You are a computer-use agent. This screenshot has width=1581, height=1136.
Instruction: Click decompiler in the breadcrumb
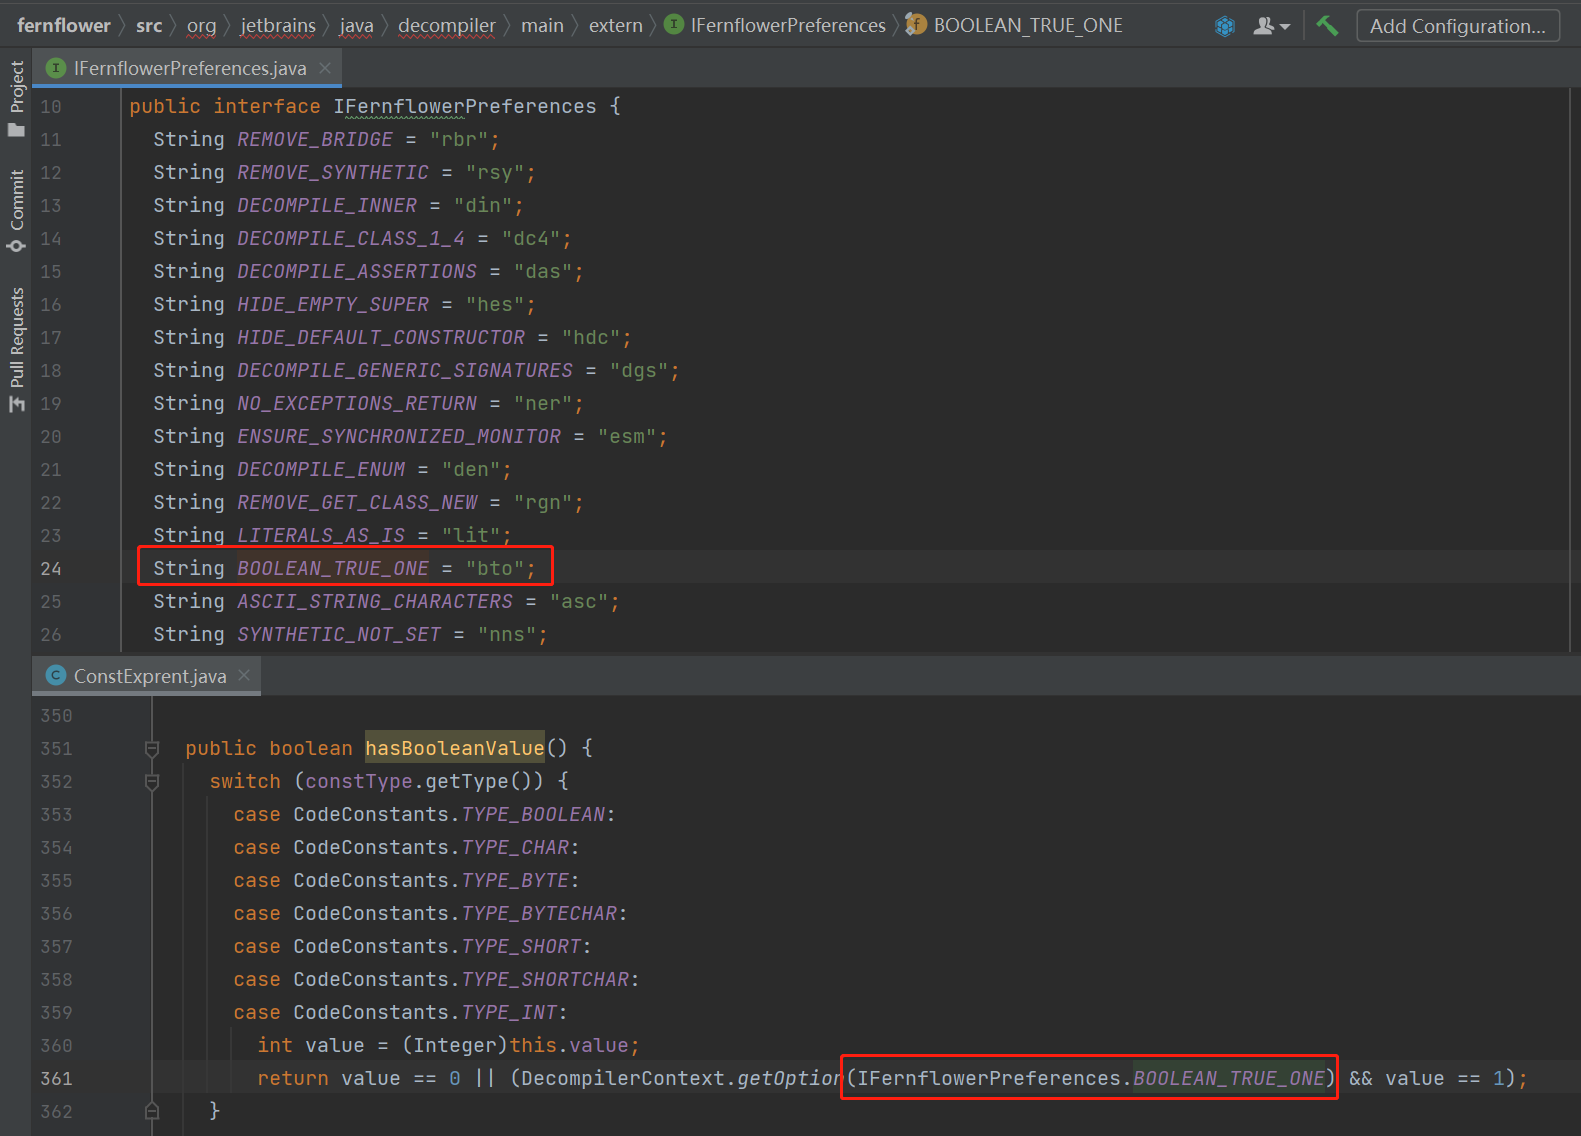(x=446, y=26)
